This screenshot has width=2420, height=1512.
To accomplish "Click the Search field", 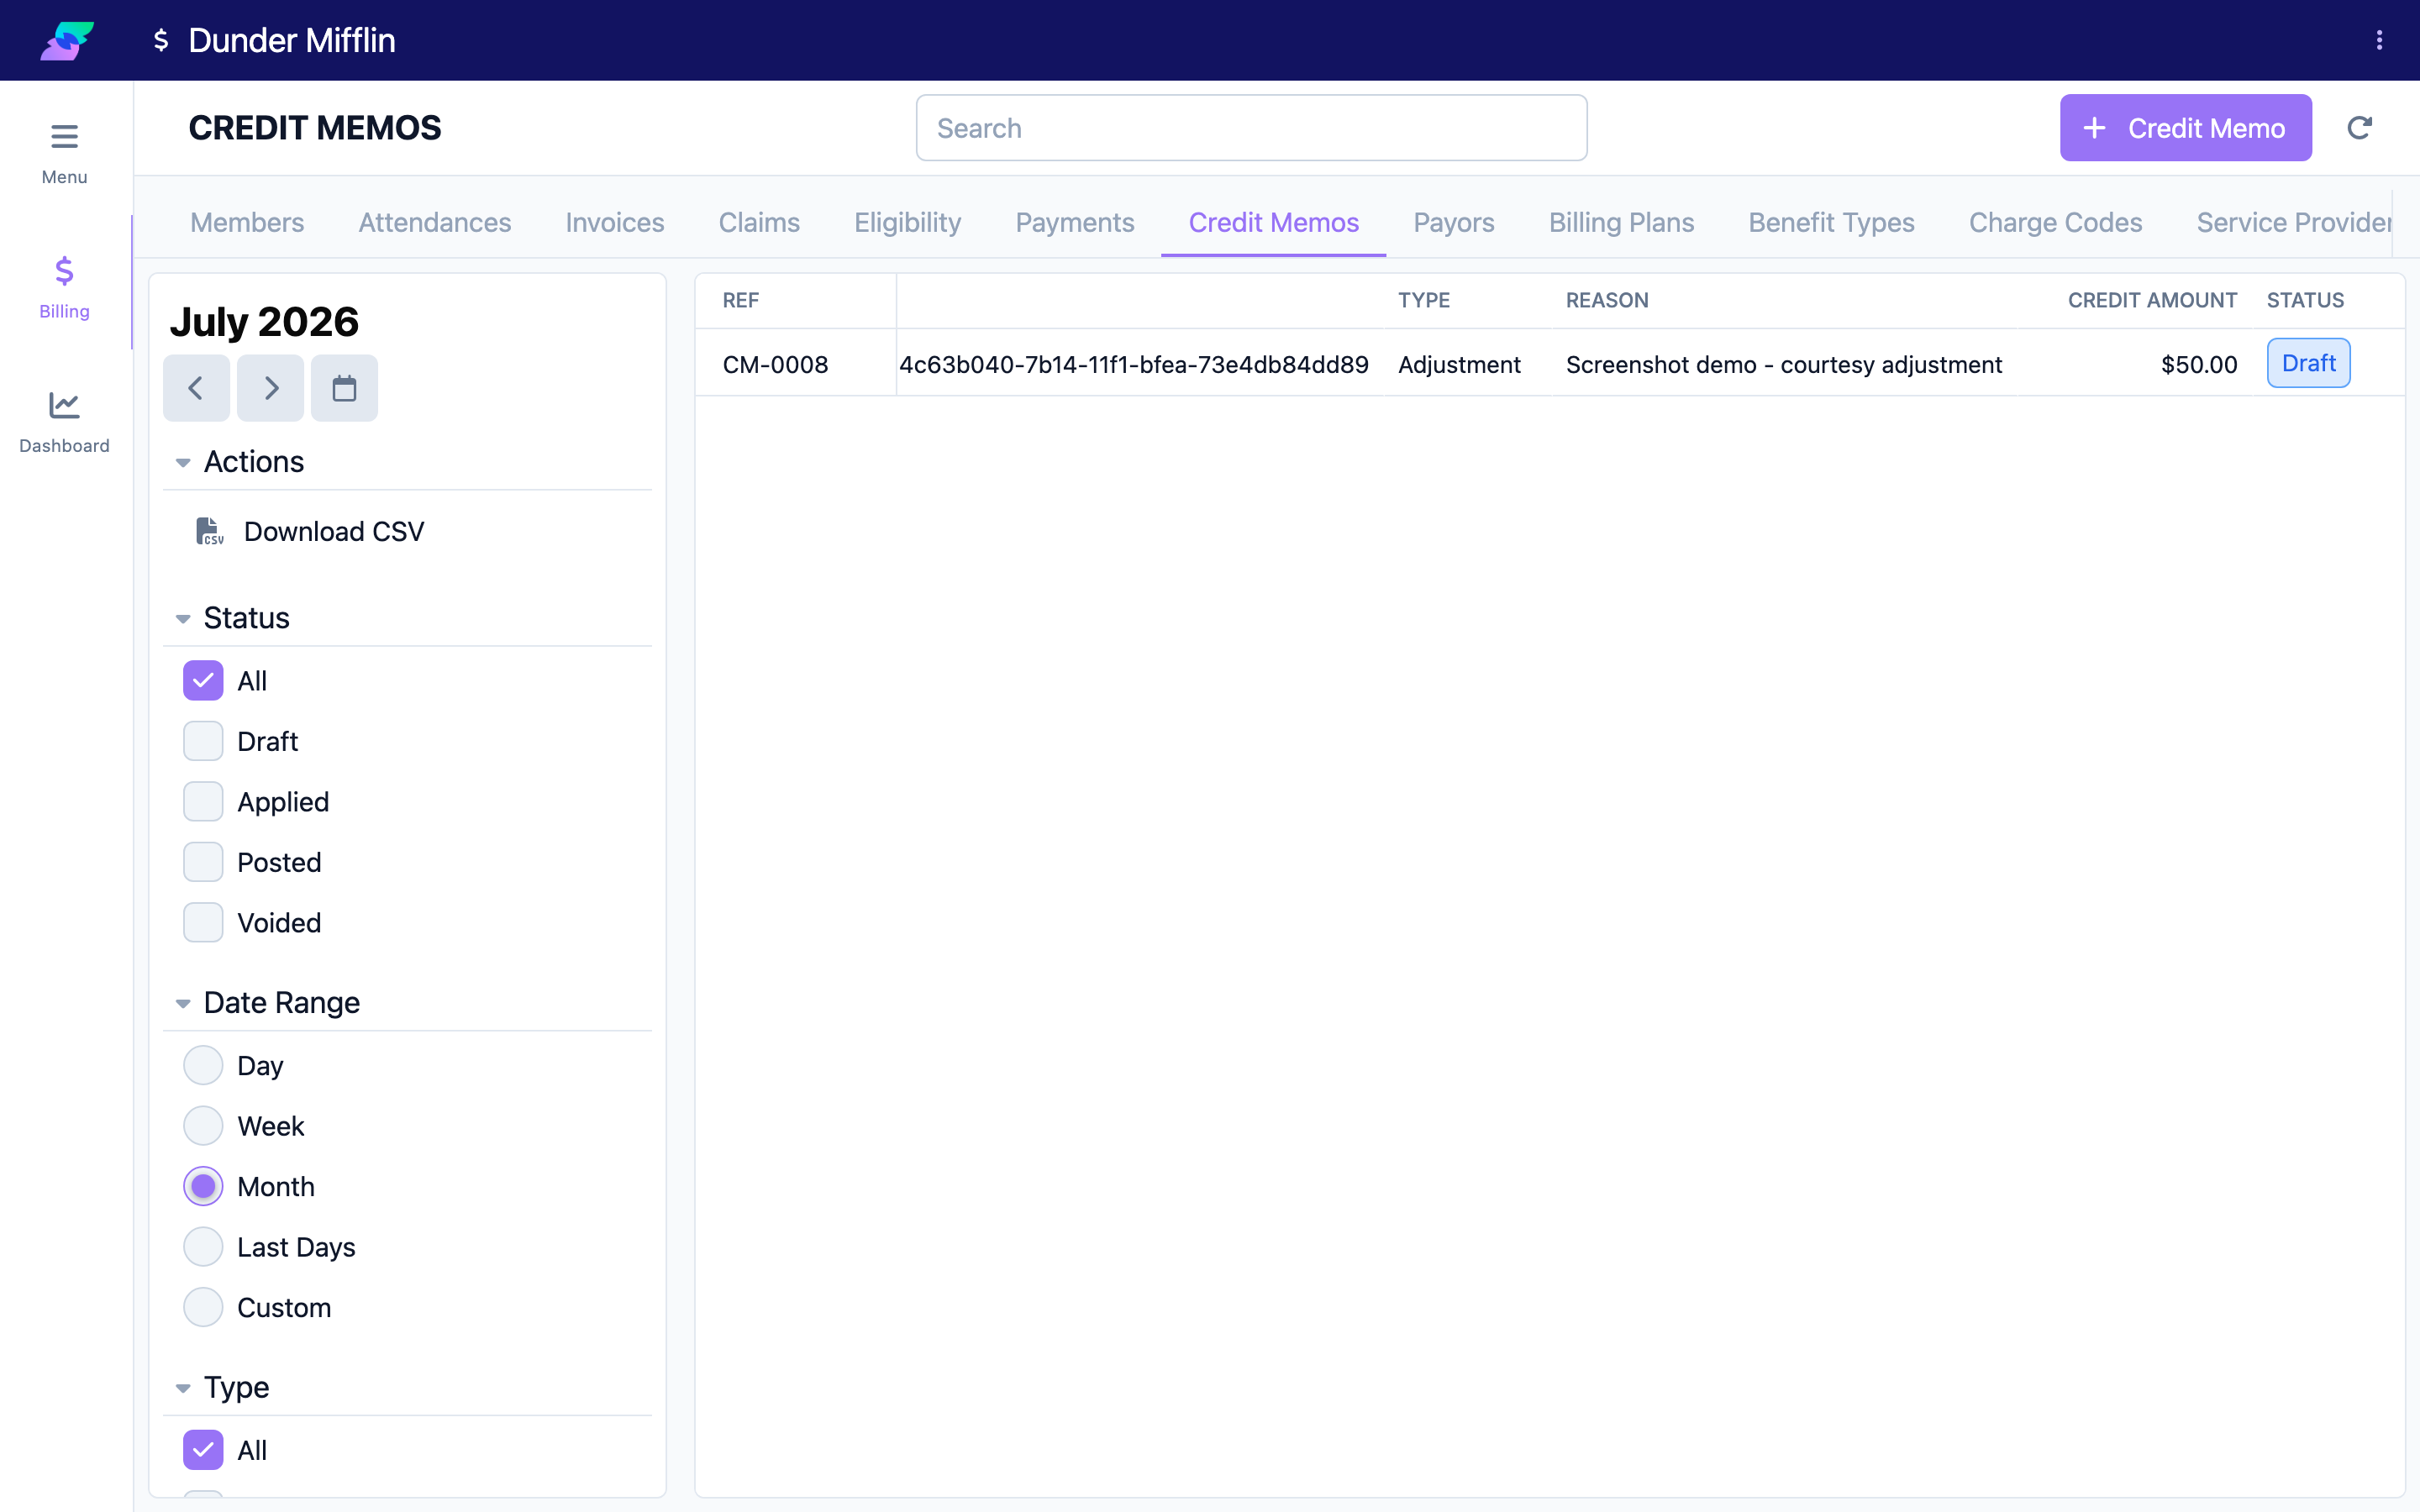I will point(1251,128).
